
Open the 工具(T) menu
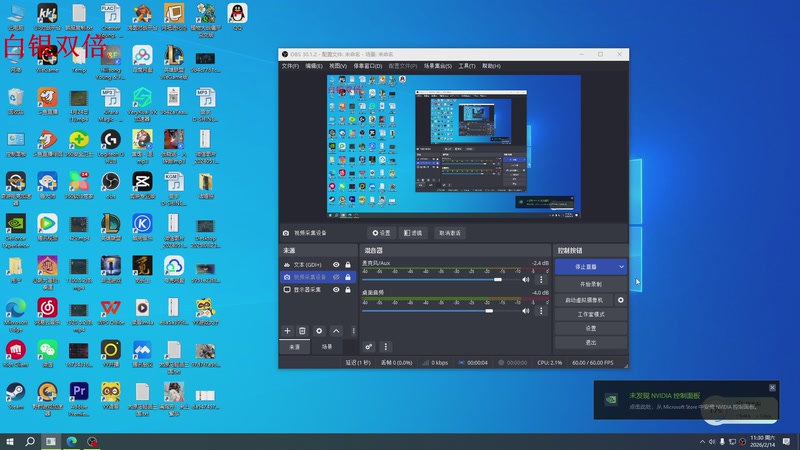pyautogui.click(x=467, y=66)
